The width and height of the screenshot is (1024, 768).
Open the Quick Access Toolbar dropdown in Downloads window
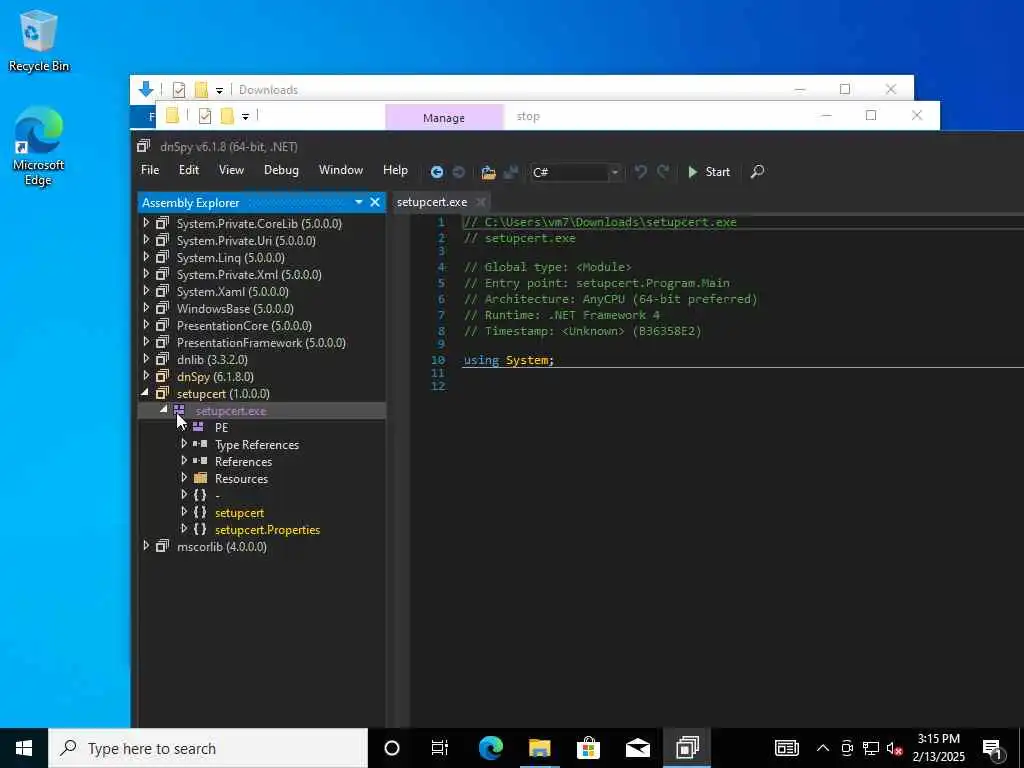[219, 90]
